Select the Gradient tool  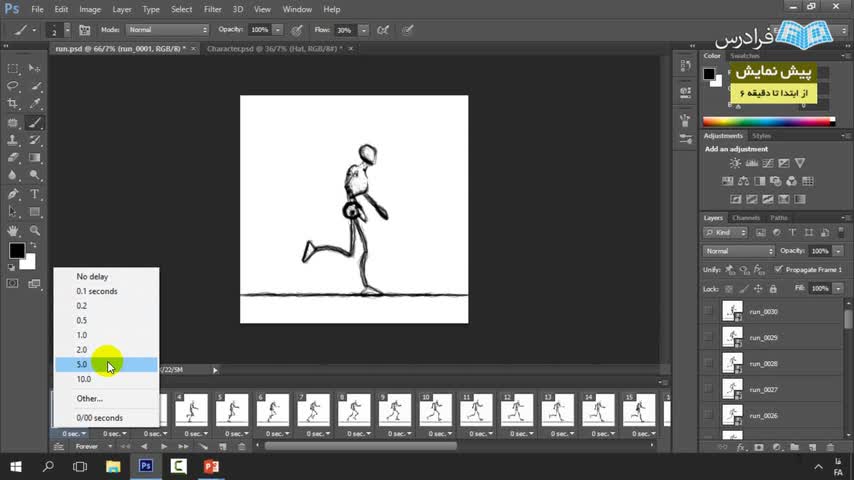[34, 157]
